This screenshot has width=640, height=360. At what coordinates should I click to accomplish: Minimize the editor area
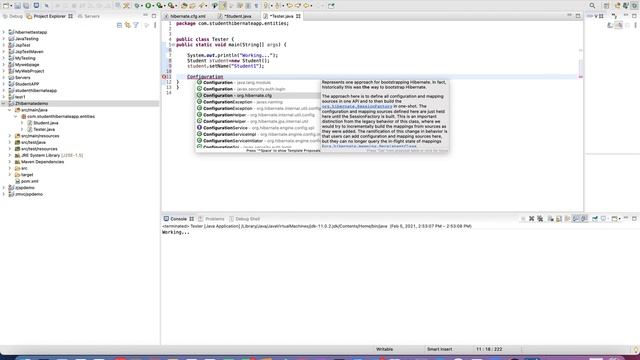click(569, 16)
